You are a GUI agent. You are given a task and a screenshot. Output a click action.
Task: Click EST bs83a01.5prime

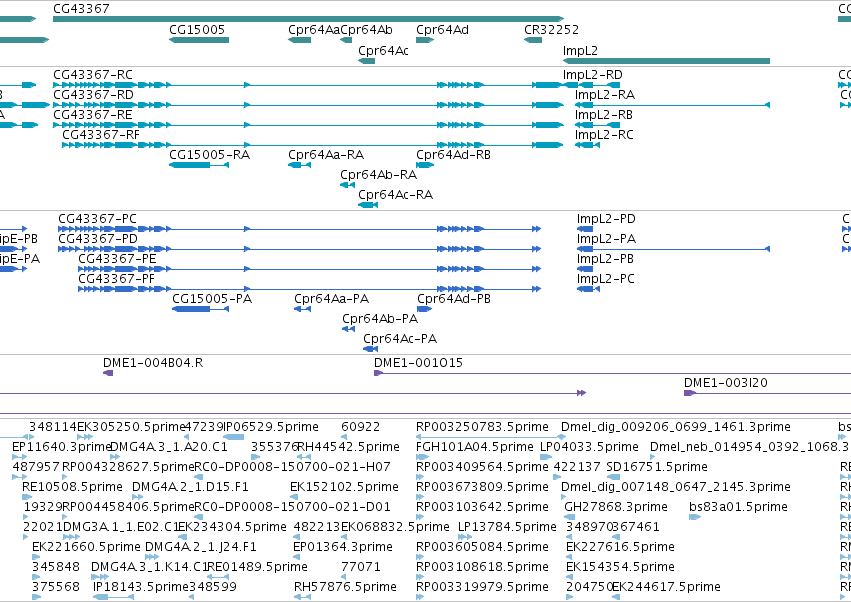(695, 517)
